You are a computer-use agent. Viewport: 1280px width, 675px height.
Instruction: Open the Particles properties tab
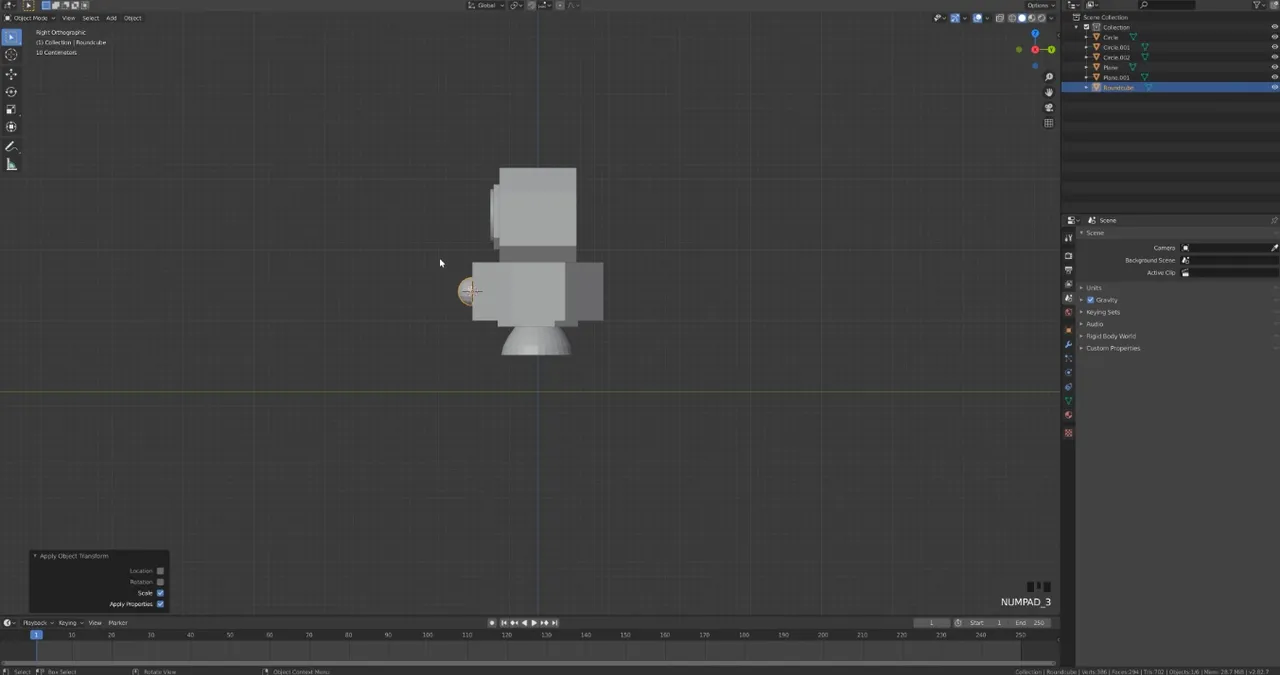click(x=1068, y=358)
